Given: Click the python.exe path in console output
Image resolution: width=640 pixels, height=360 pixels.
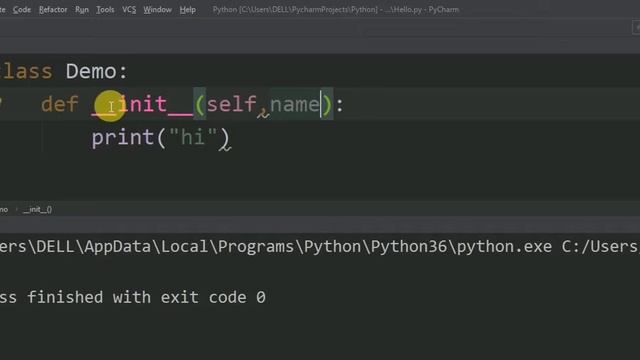Looking at the screenshot, I should point(276,247).
